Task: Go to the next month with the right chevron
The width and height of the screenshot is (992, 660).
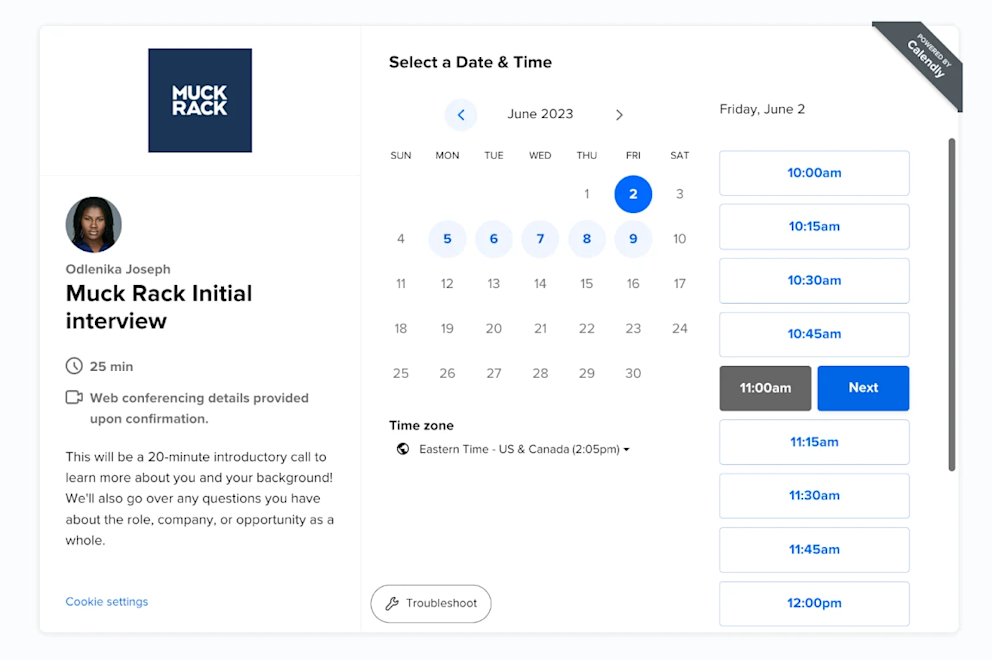Action: (x=619, y=114)
